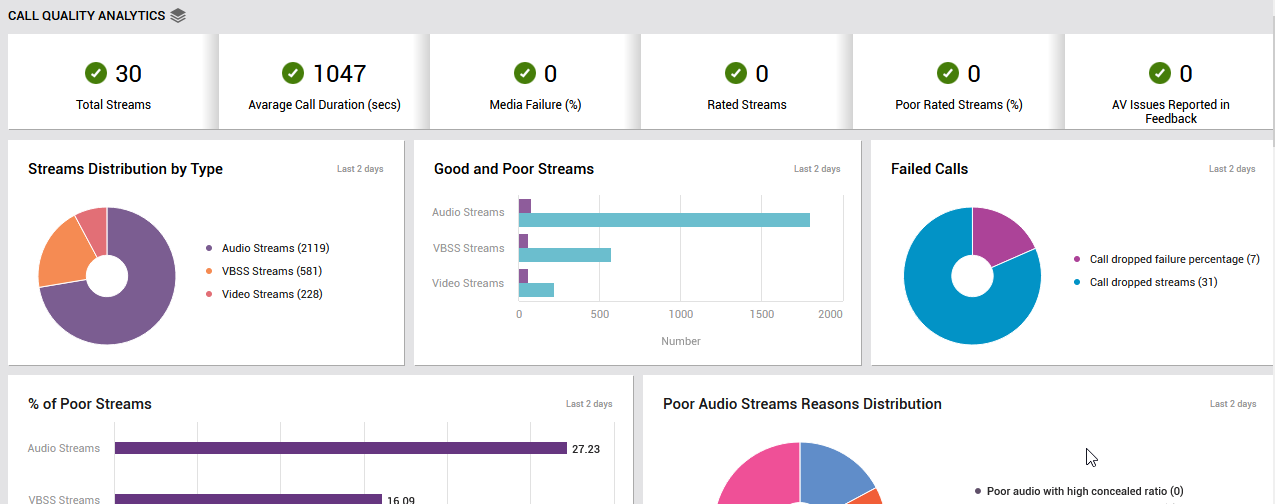Image resolution: width=1275 pixels, height=504 pixels.
Task: Click the Media Failure green check icon
Action: pos(525,73)
